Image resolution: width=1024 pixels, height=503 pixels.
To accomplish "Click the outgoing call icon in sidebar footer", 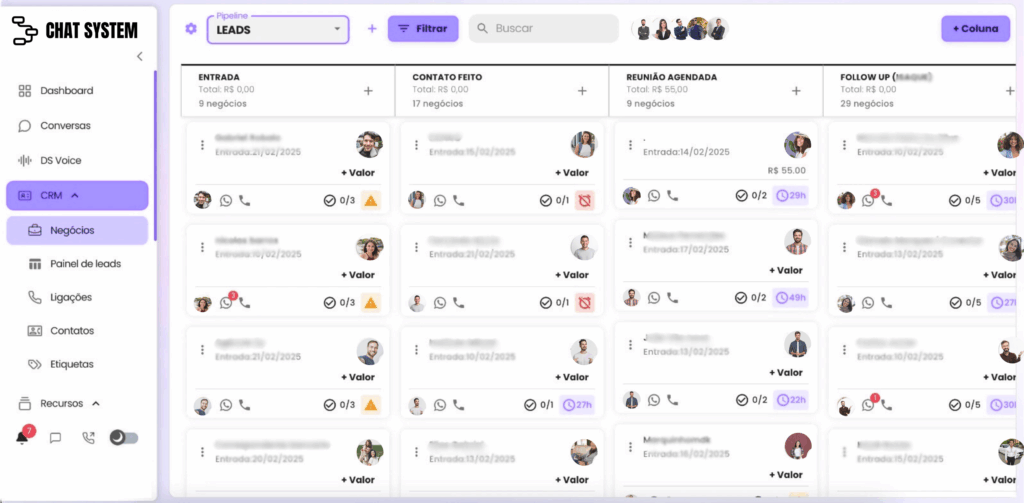I will pos(88,438).
